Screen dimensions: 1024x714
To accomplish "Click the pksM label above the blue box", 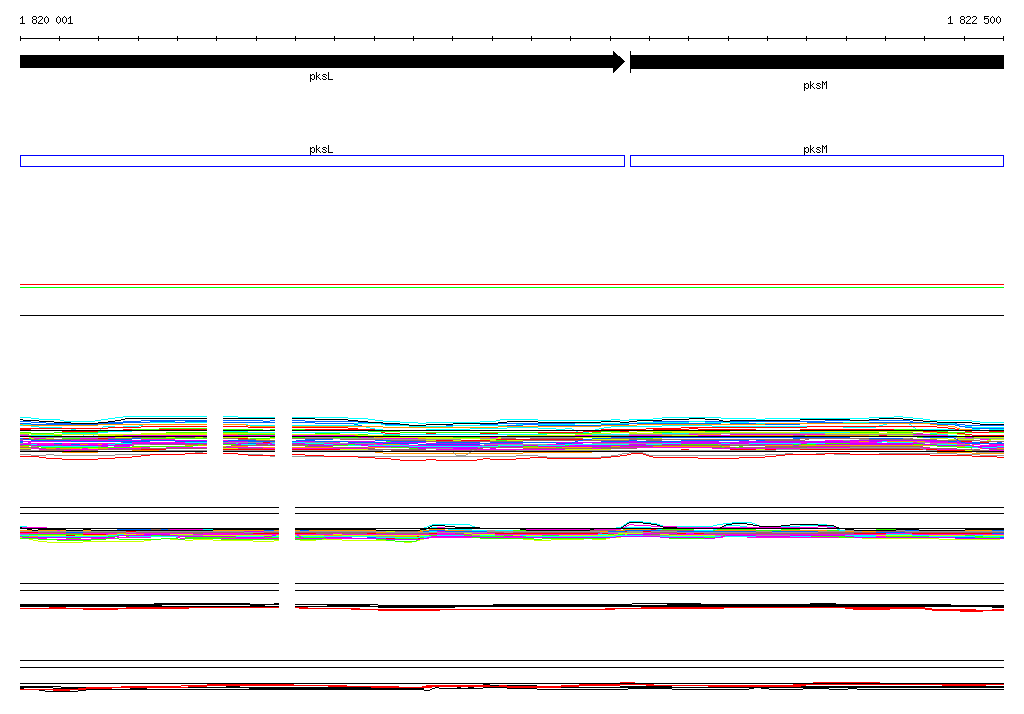I will [x=815, y=149].
